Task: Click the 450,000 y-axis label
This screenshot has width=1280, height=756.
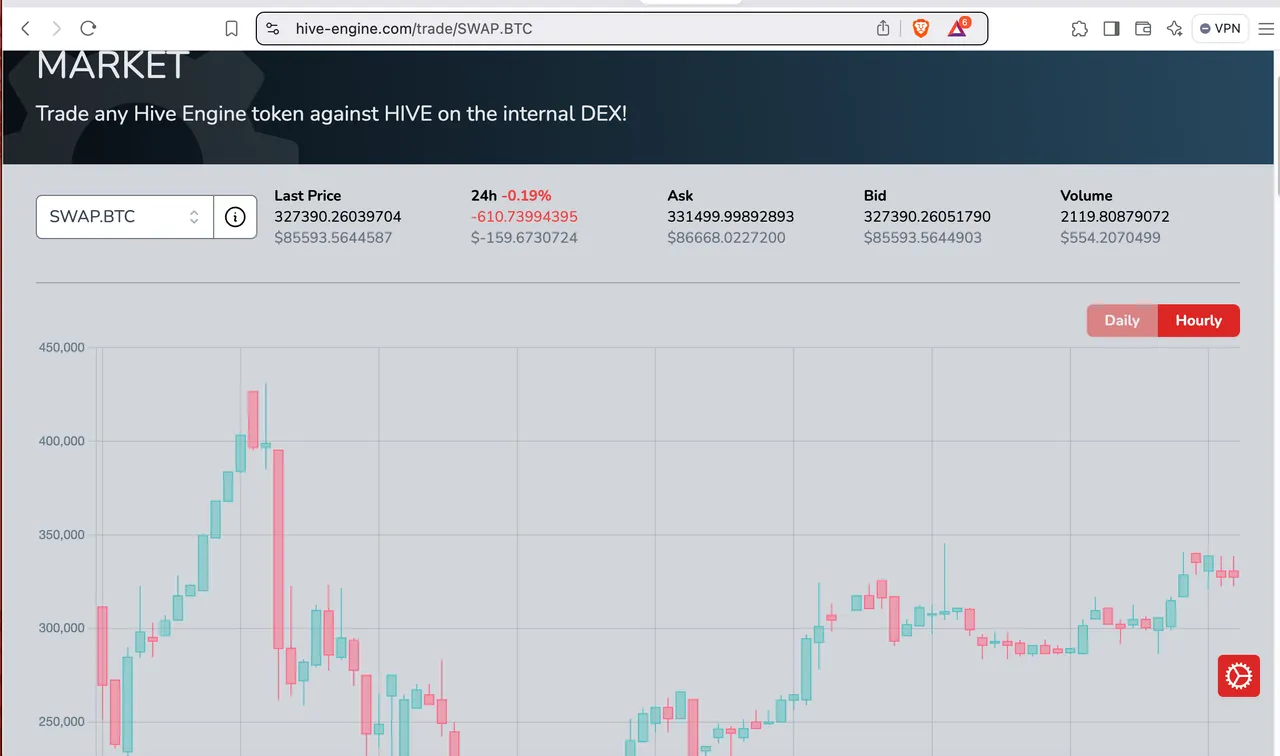Action: click(61, 348)
